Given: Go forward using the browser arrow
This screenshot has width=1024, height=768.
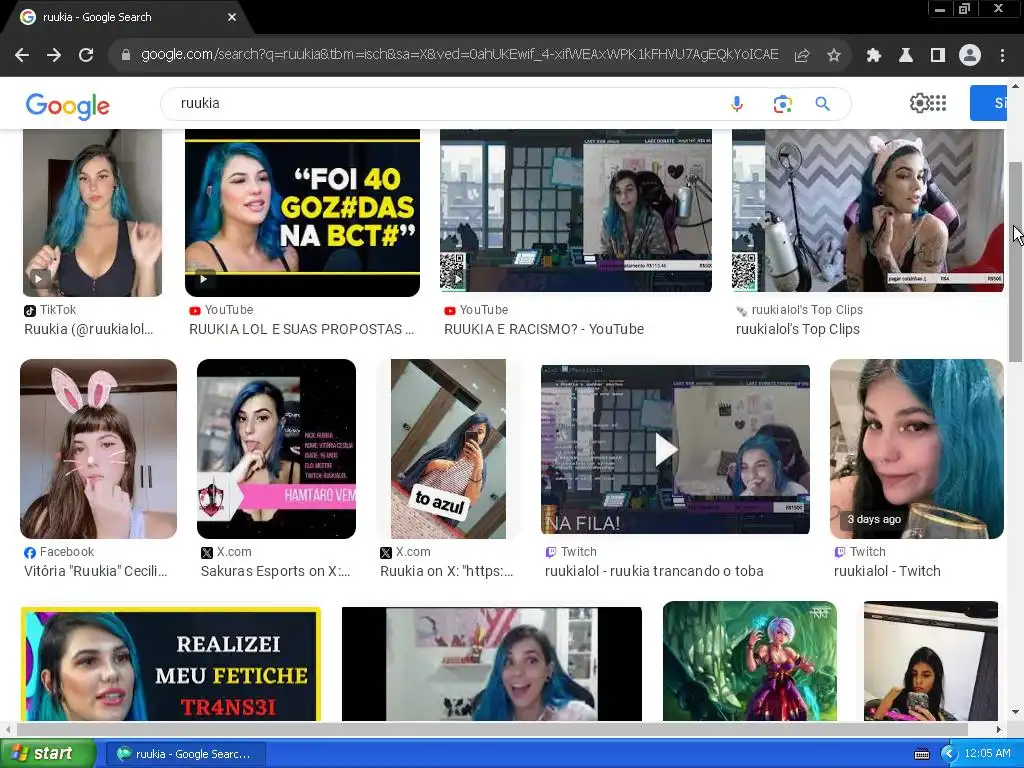Looking at the screenshot, I should [x=54, y=56].
